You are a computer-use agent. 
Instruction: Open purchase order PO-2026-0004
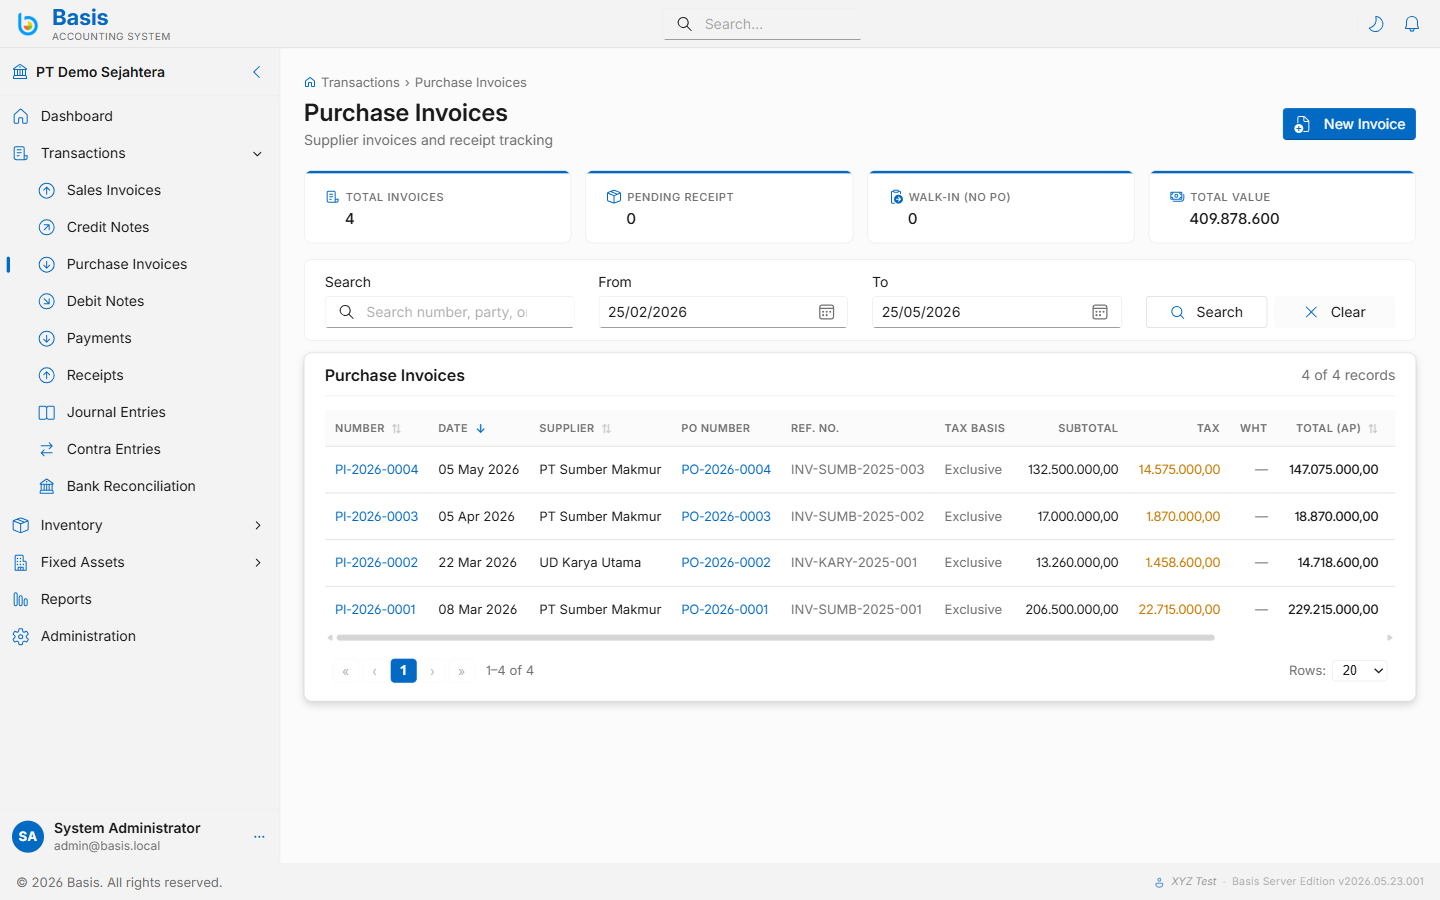726,469
